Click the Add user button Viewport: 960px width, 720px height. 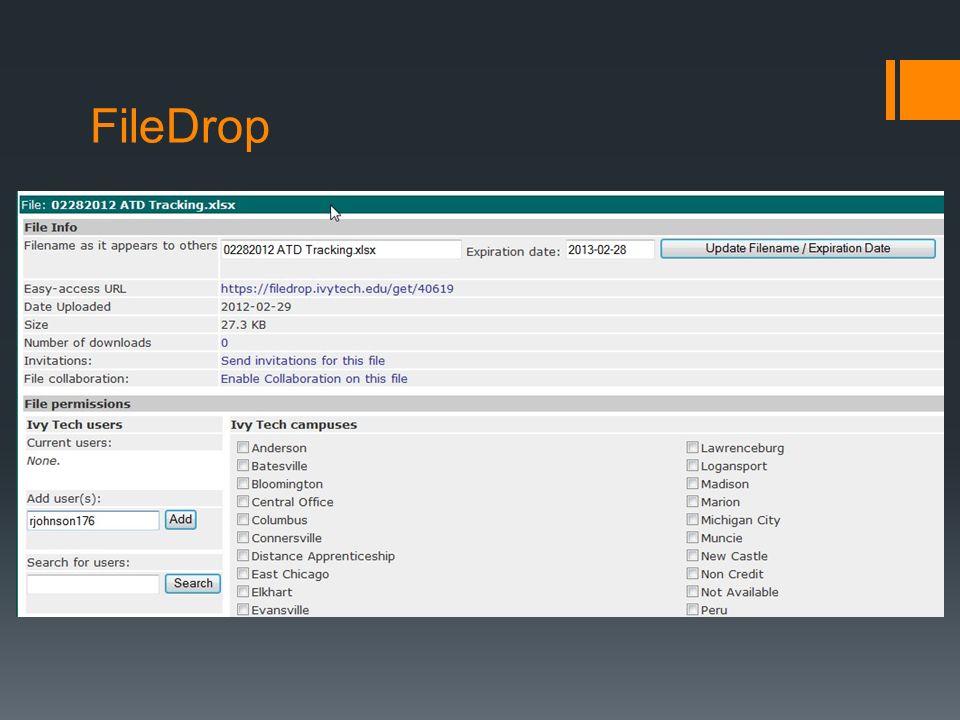point(181,520)
